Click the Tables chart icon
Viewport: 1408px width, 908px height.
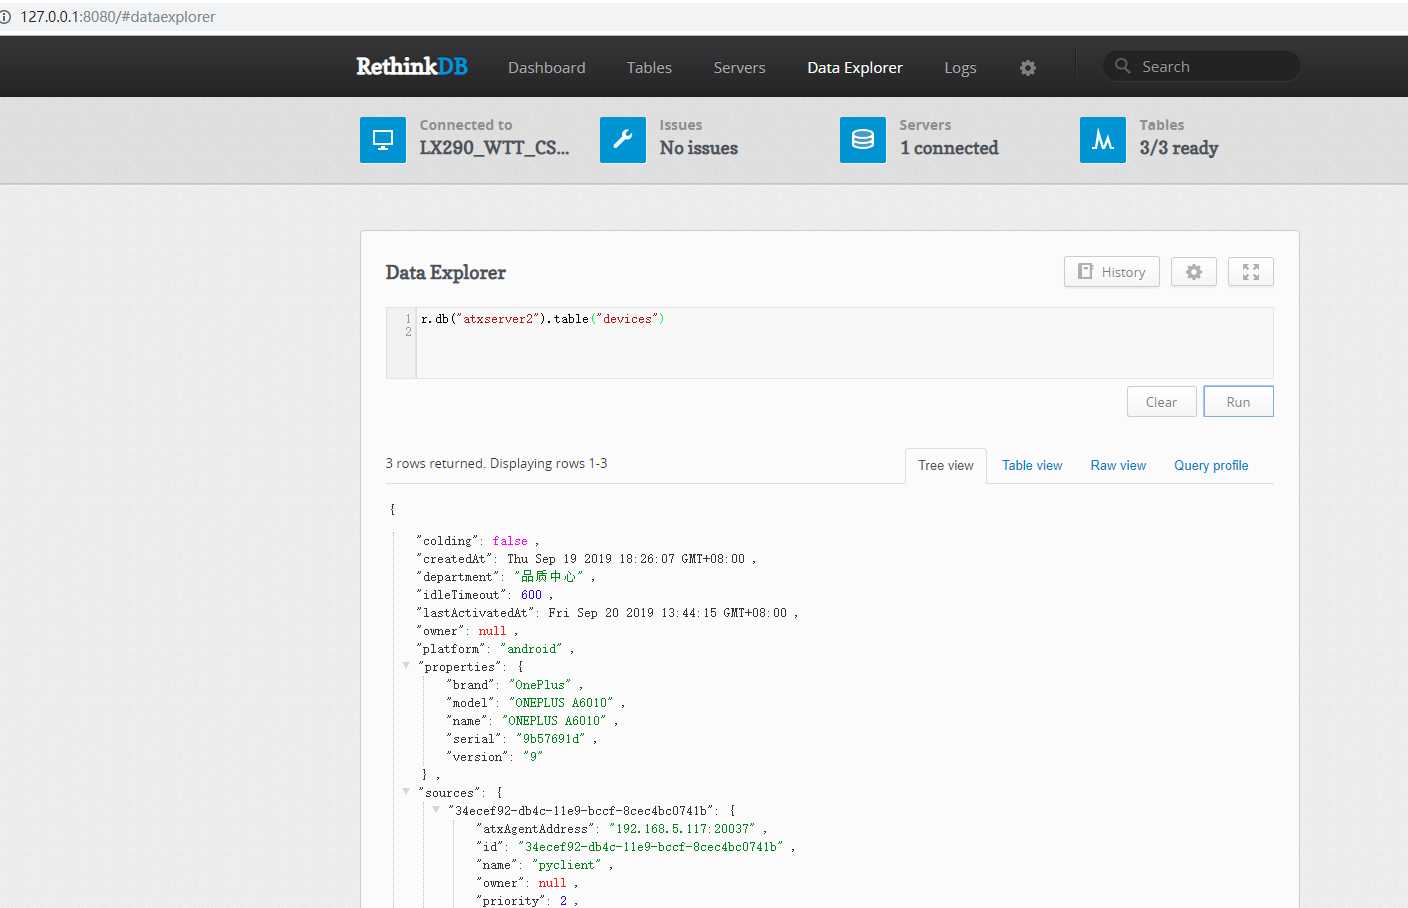[1103, 140]
